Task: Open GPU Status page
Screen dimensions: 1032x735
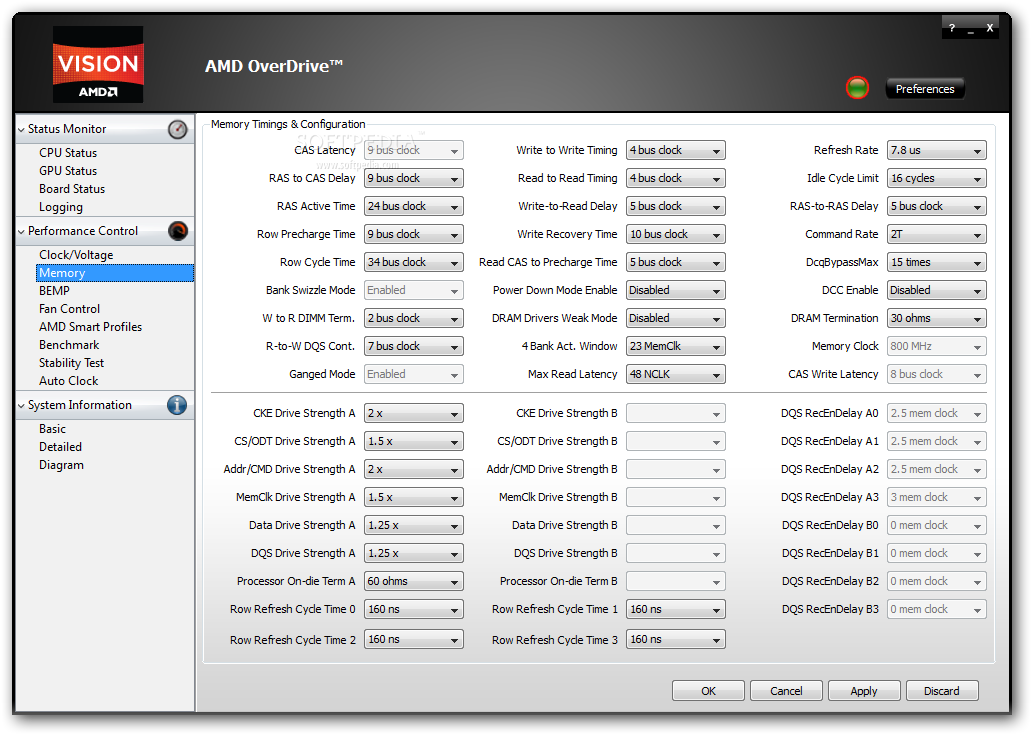Action: 68,170
